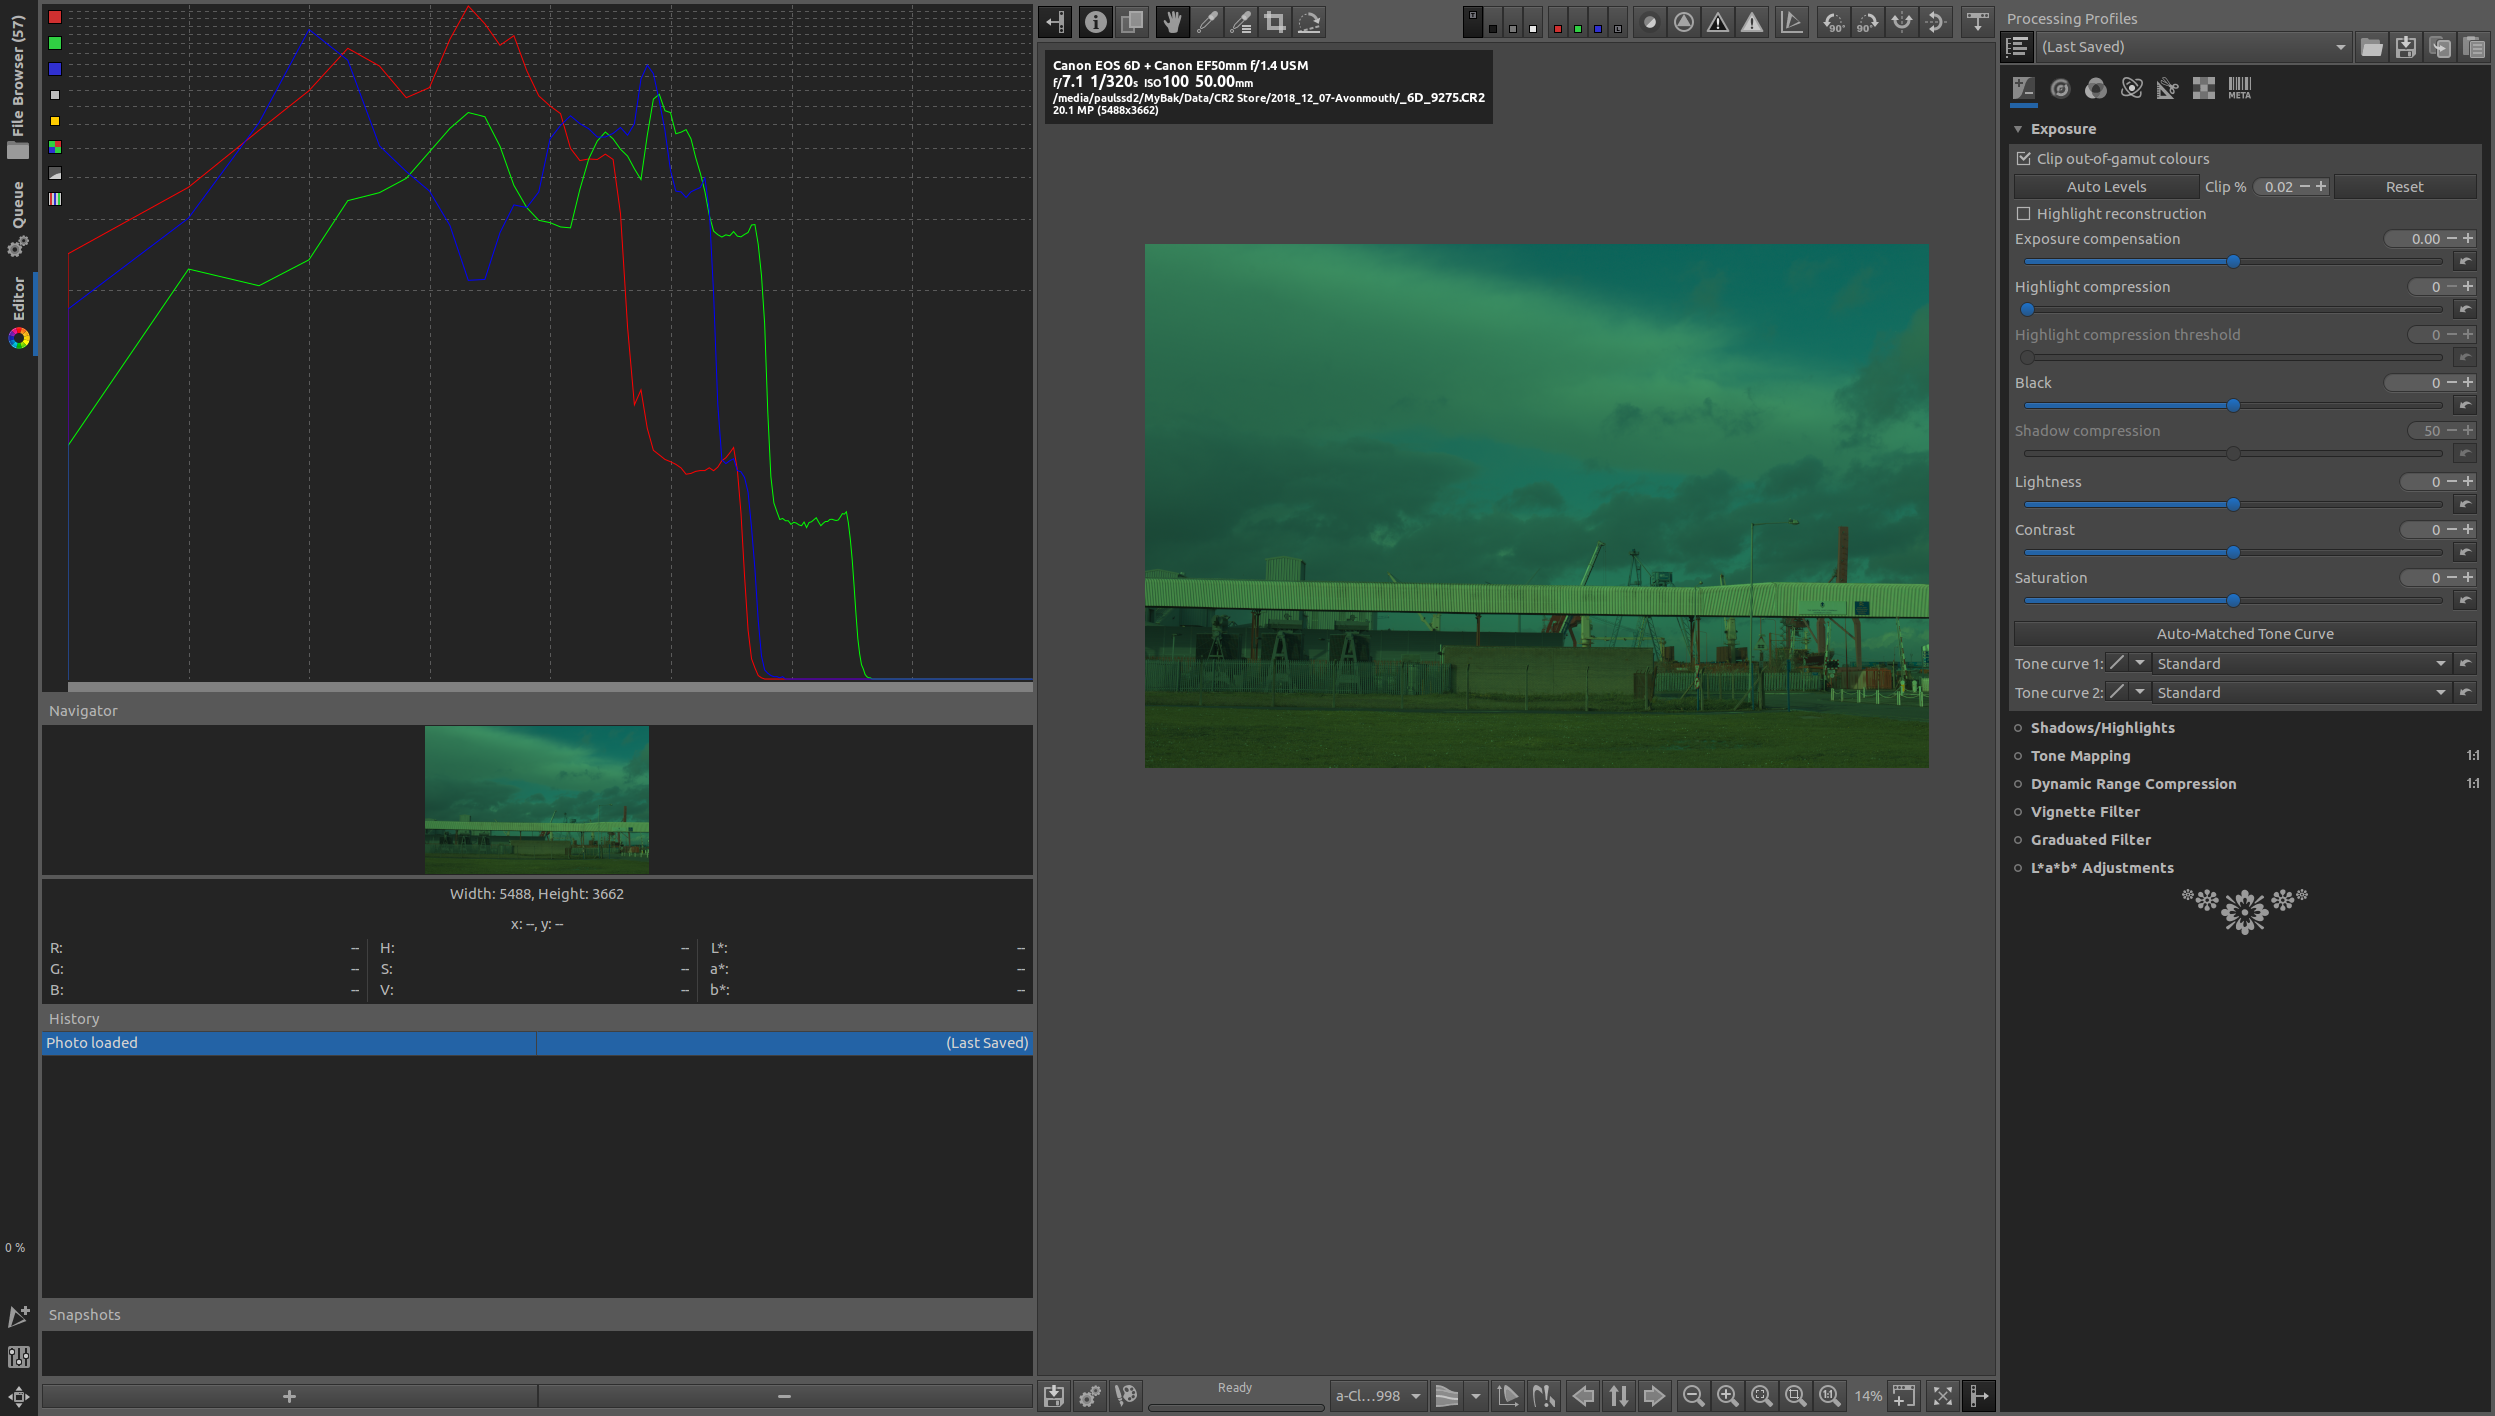Open Tone curve 1 mode dropdown
This screenshot has height=1416, width=2495.
tap(2301, 664)
